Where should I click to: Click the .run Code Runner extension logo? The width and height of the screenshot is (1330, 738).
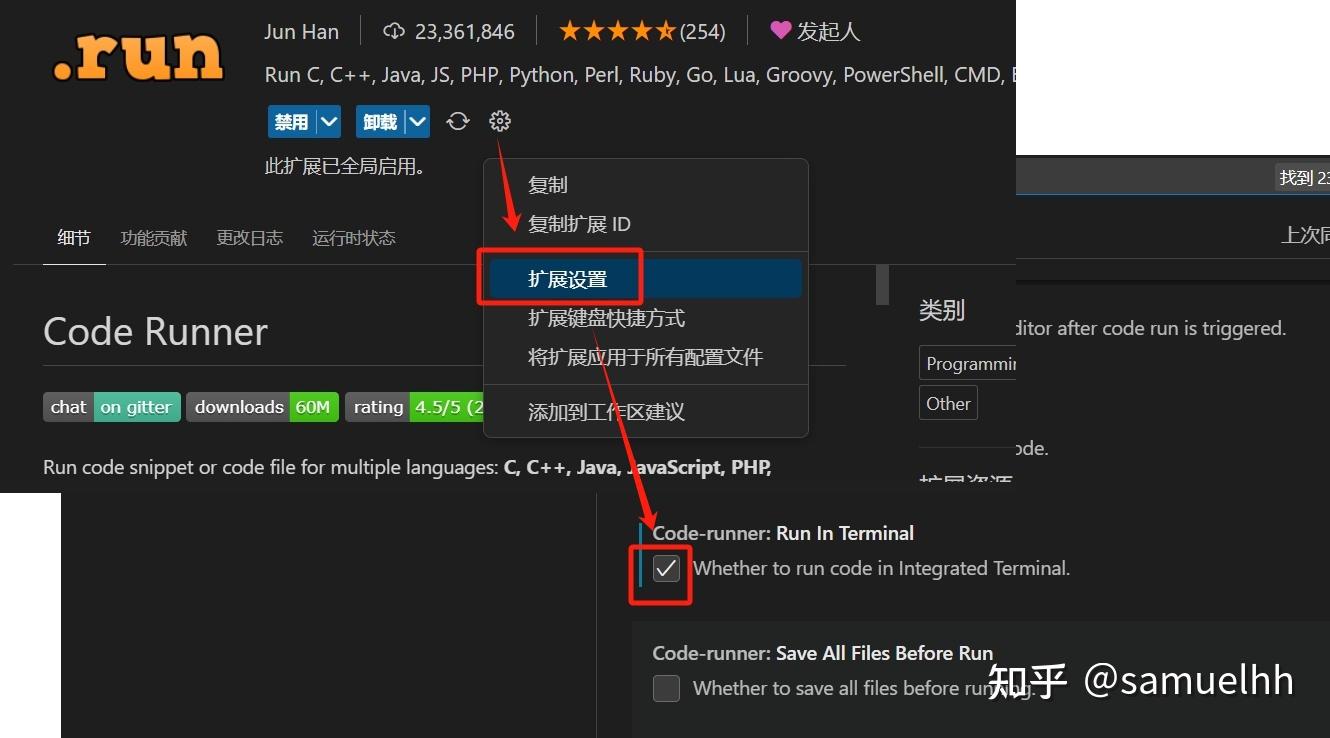pos(137,58)
